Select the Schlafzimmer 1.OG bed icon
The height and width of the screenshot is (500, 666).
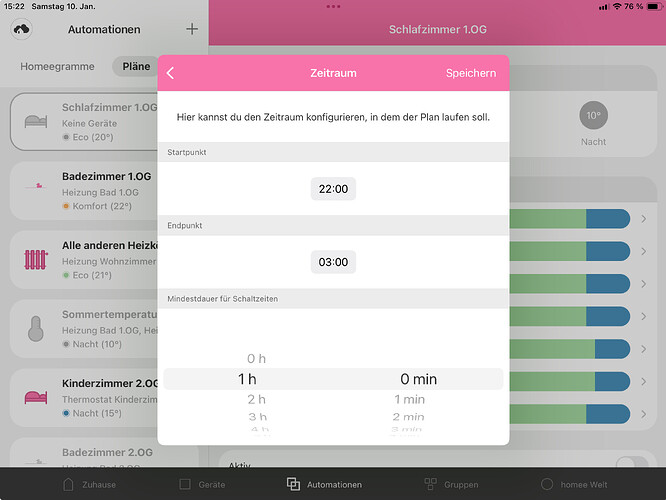36,121
